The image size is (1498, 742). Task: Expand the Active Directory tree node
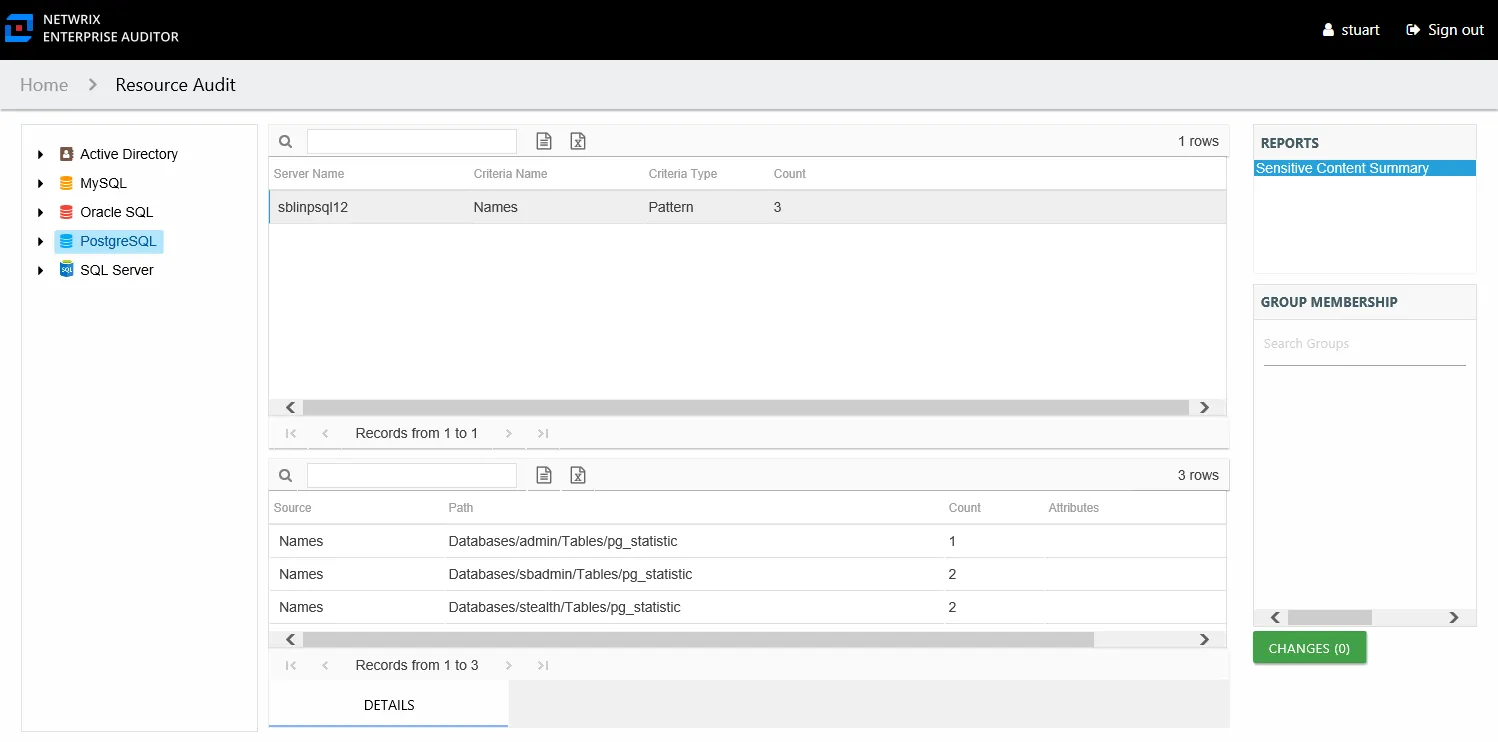tap(40, 154)
